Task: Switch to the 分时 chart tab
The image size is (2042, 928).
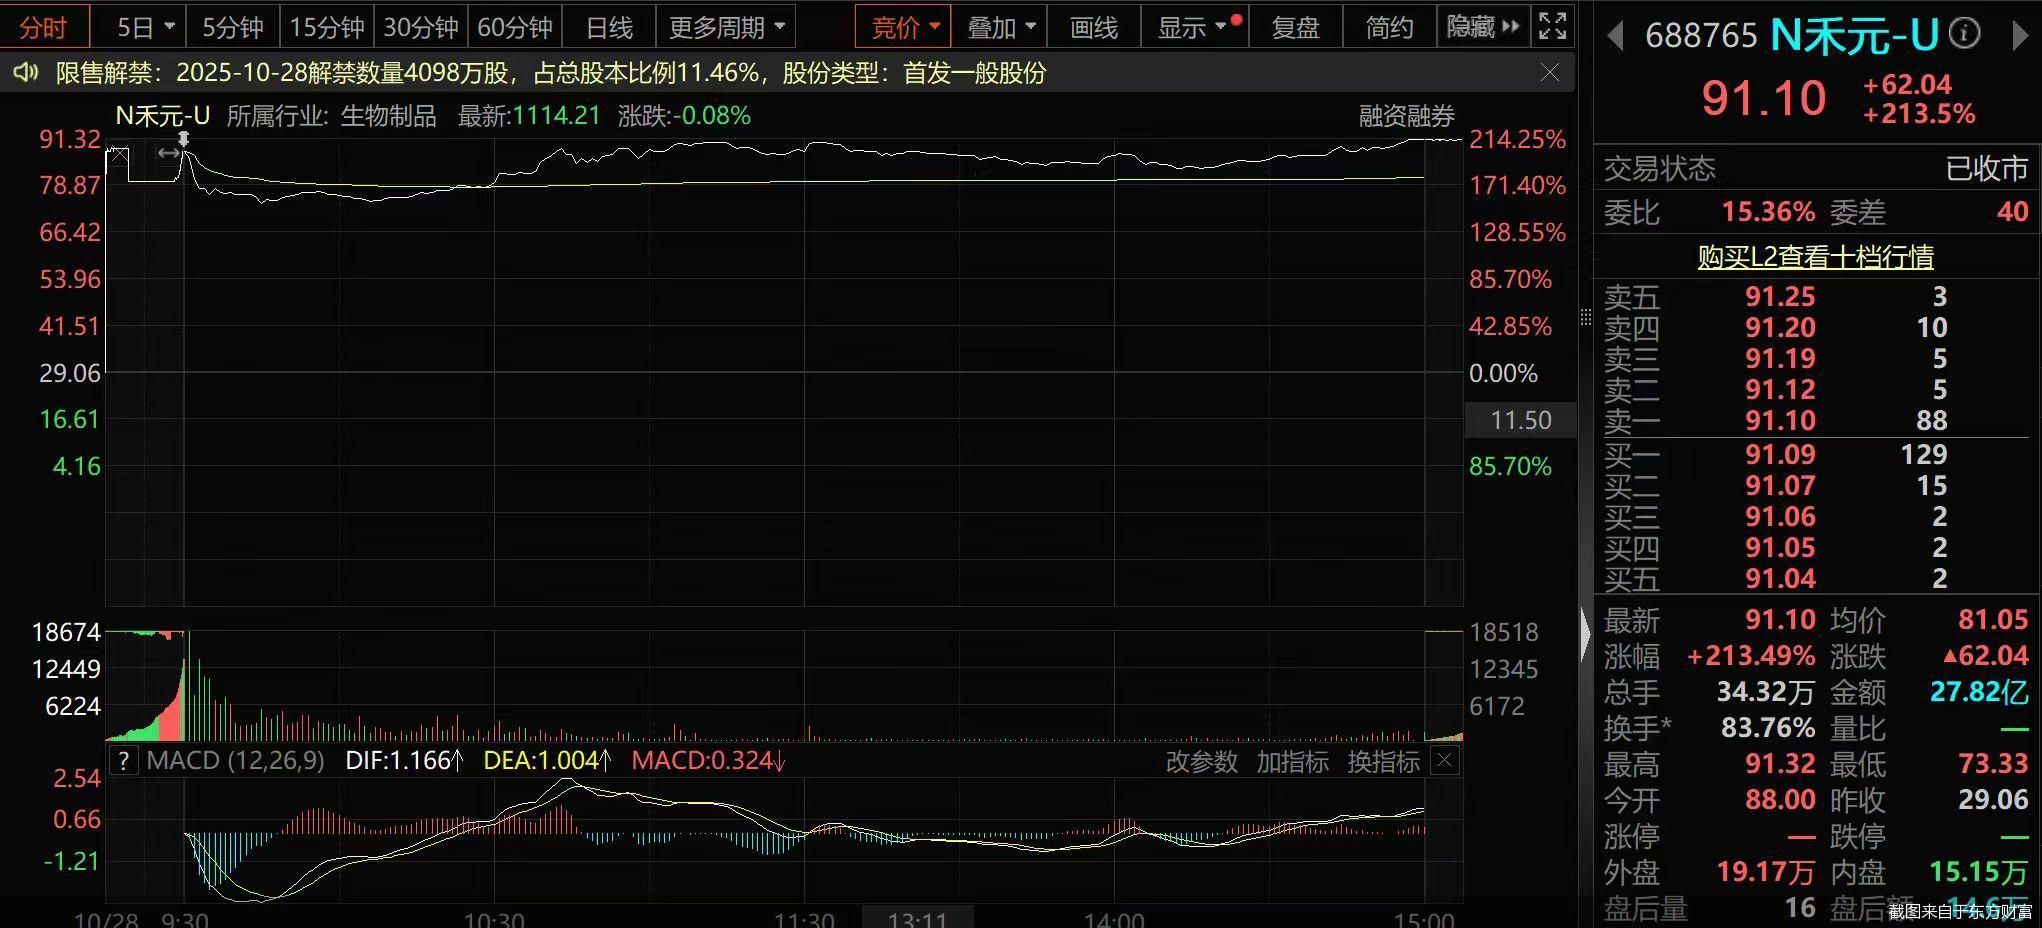Action: pyautogui.click(x=45, y=27)
